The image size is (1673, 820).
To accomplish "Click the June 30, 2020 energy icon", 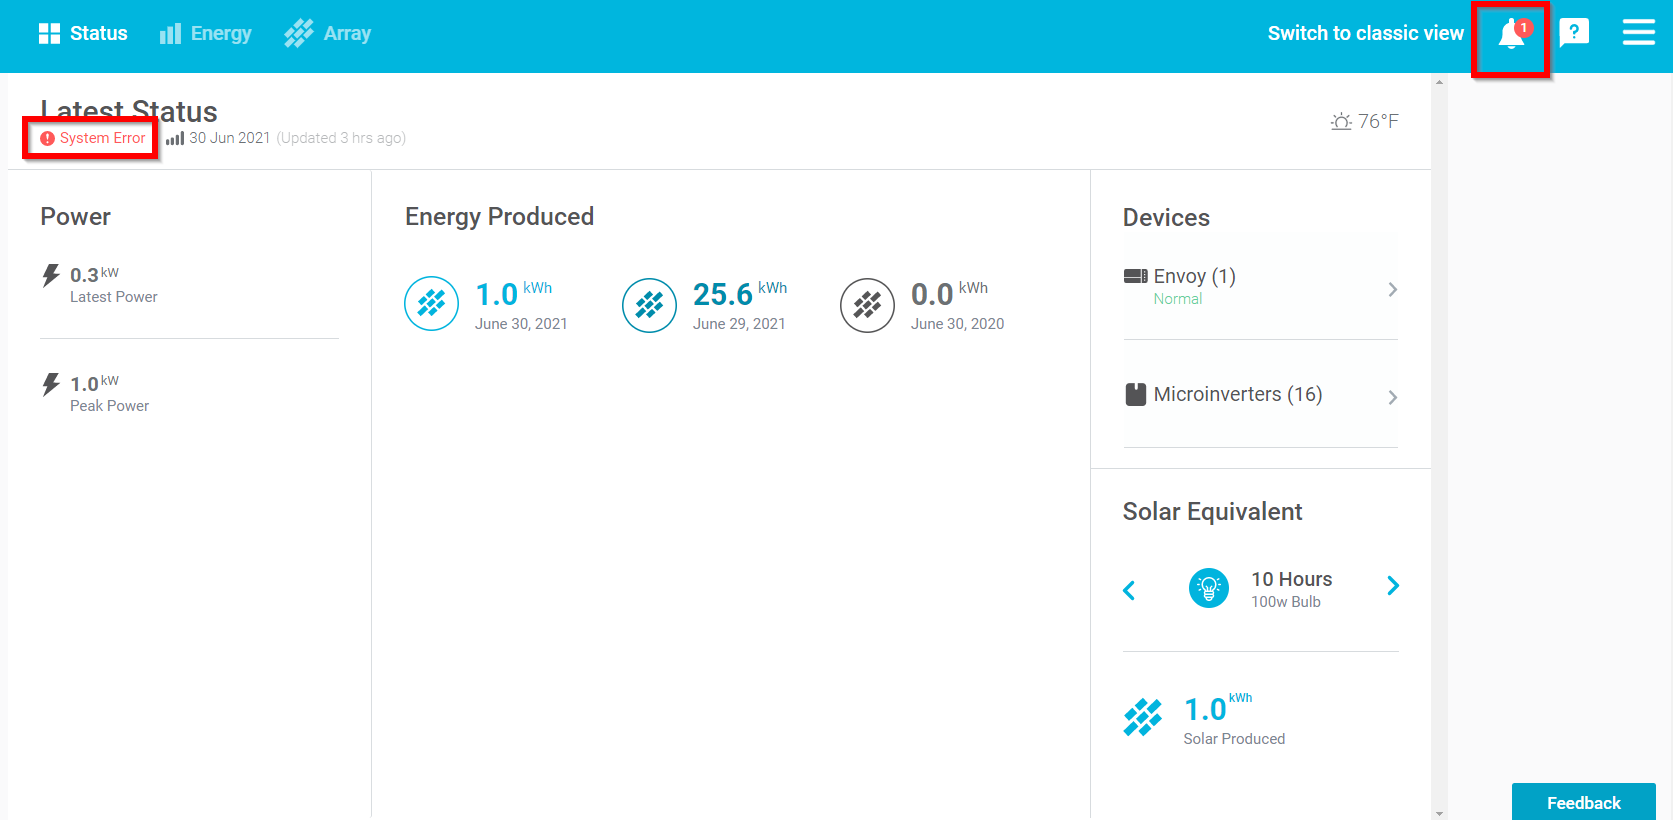I will pos(868,304).
